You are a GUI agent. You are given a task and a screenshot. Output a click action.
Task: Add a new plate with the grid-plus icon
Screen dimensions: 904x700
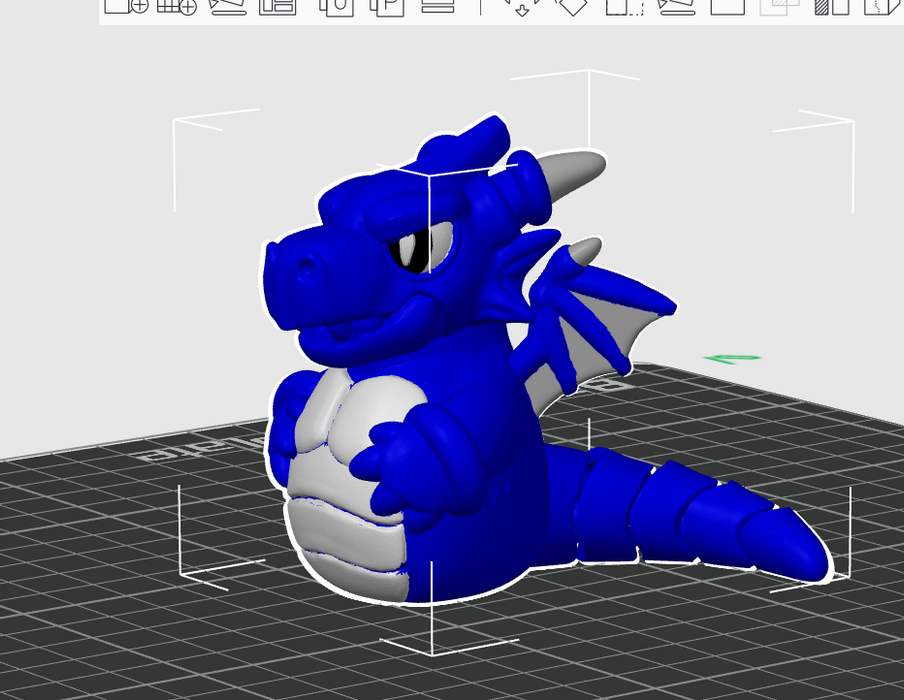click(x=178, y=6)
